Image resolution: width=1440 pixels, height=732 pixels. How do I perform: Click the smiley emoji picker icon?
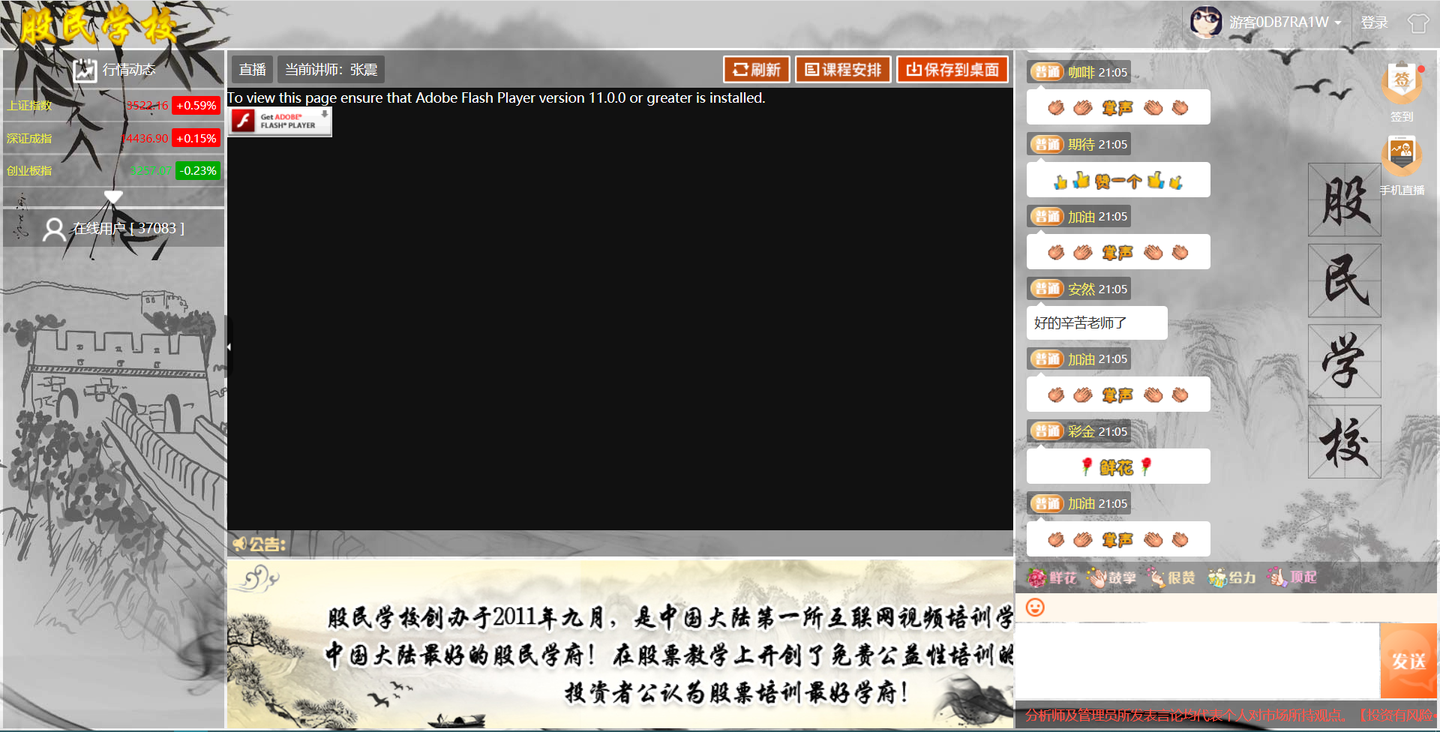(x=1035, y=607)
